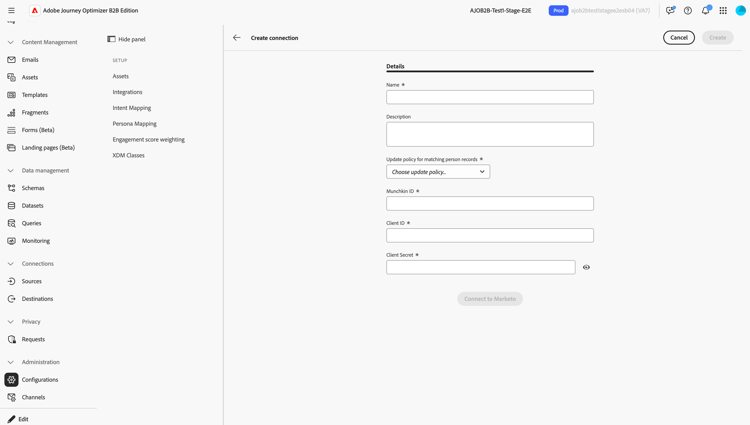Screen dimensions: 750x425
Task: Click the user profile avatar
Action: coord(741,10)
